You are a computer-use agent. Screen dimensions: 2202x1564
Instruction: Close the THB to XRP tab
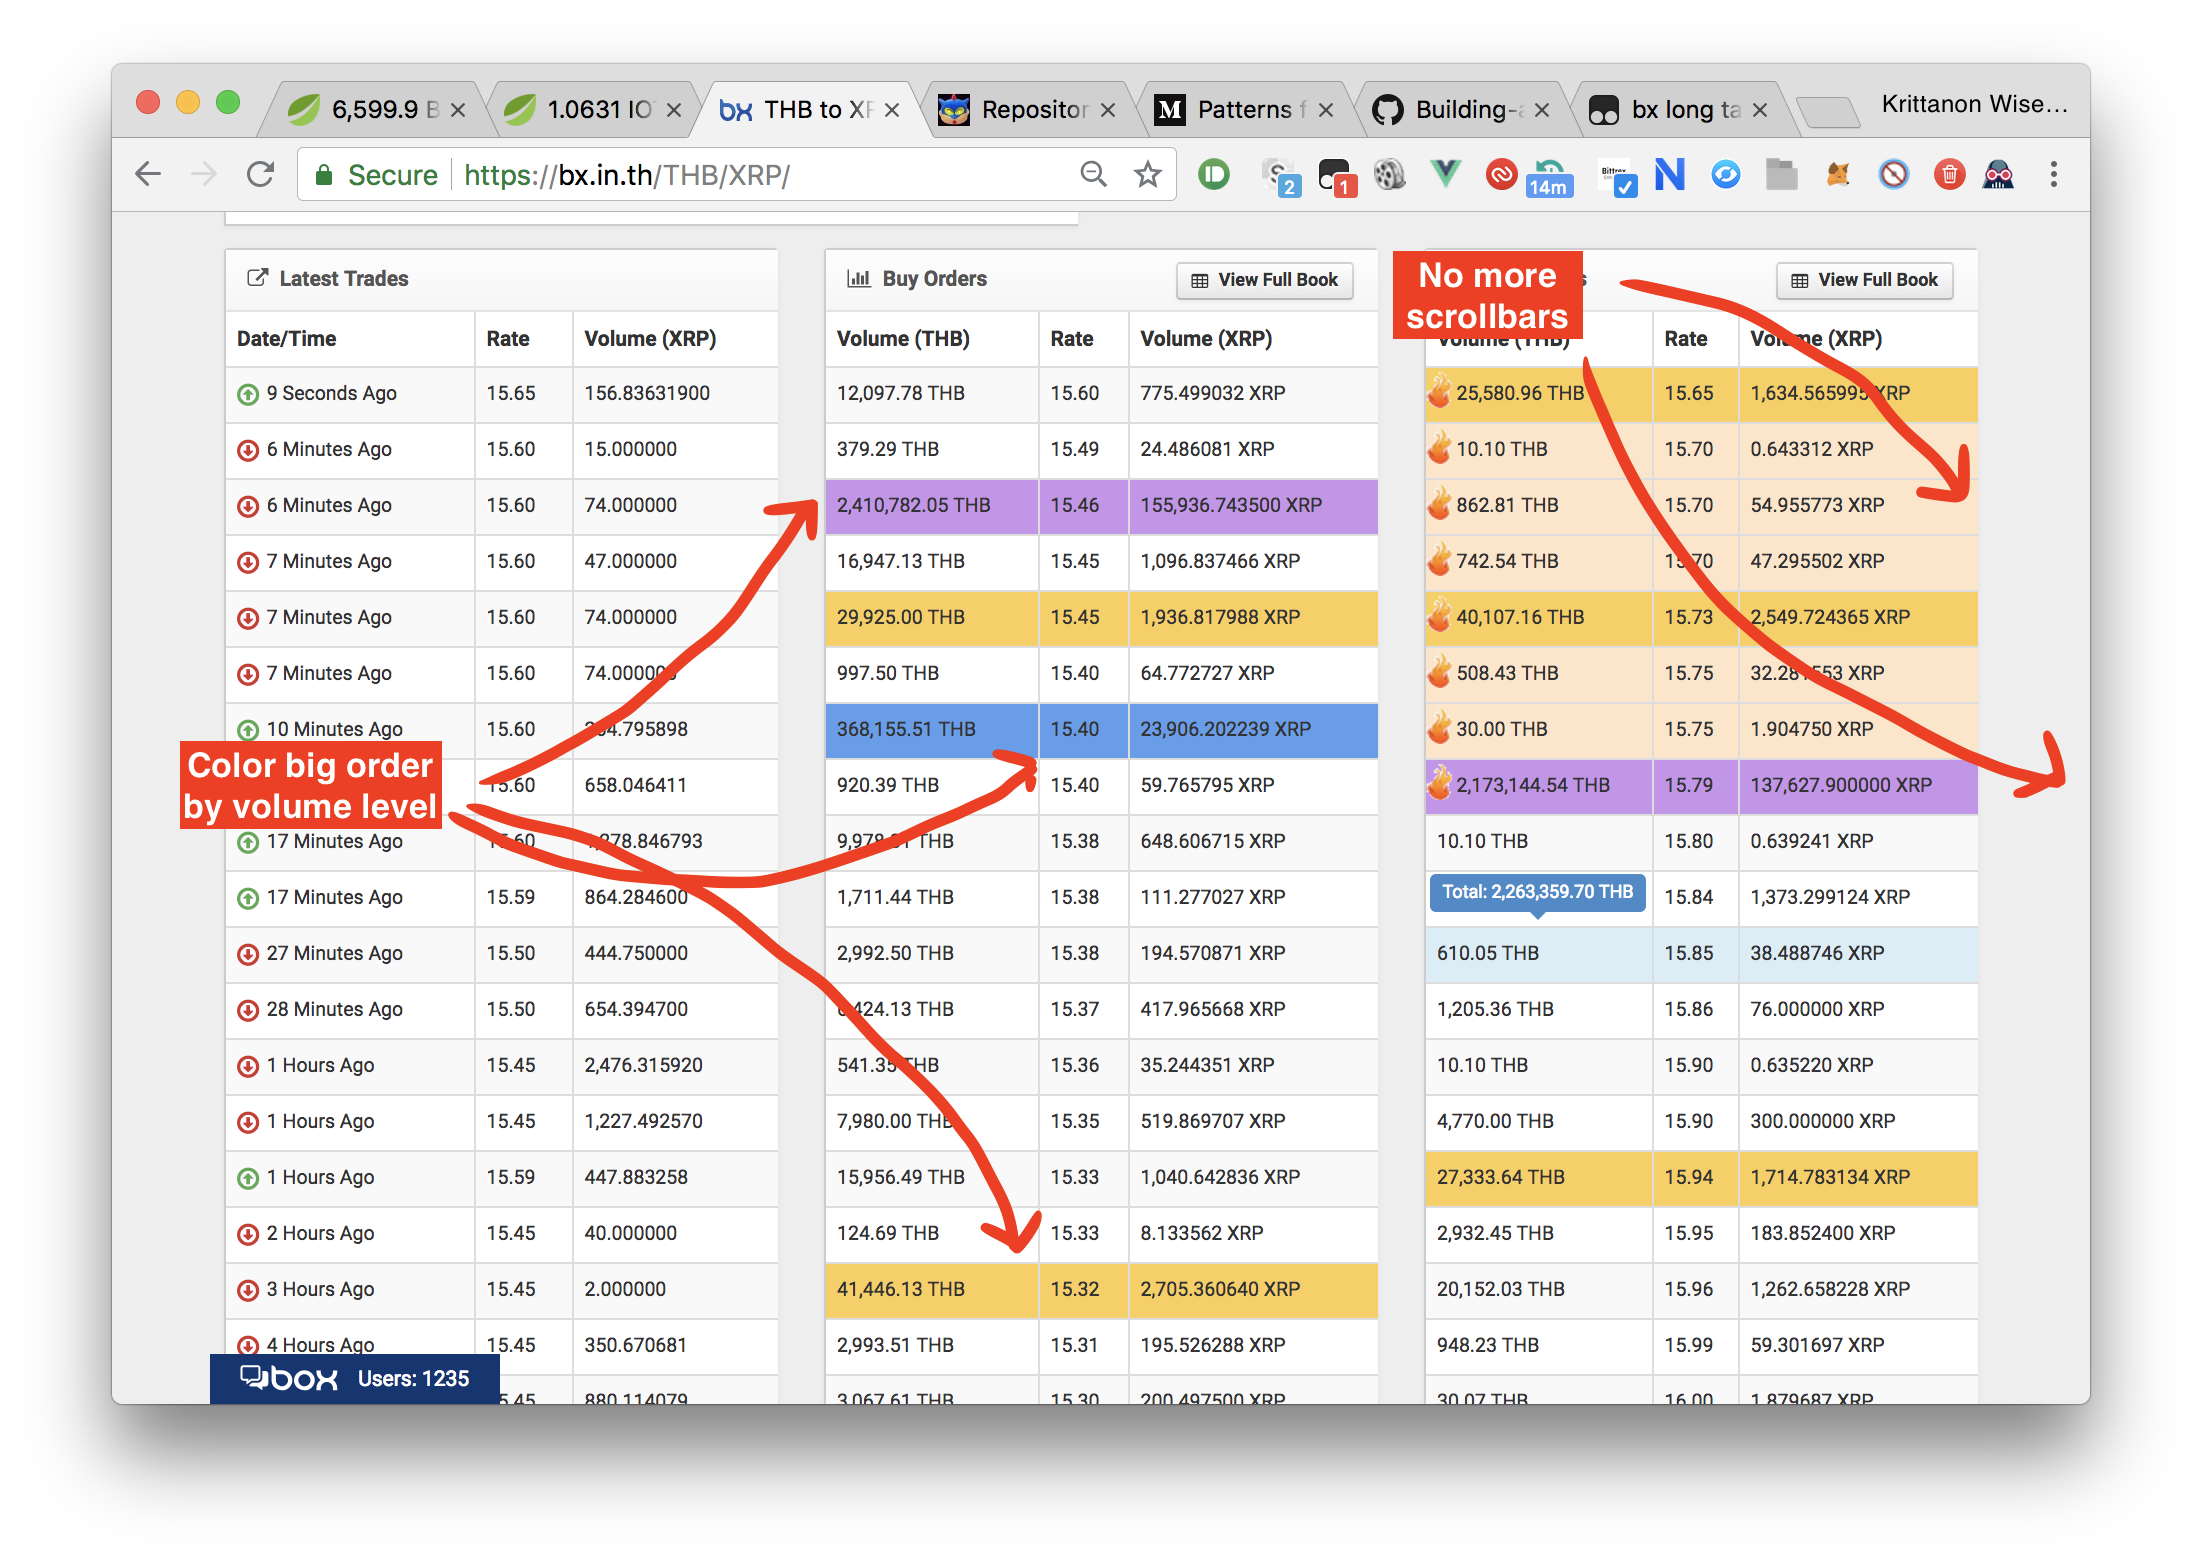click(x=892, y=110)
